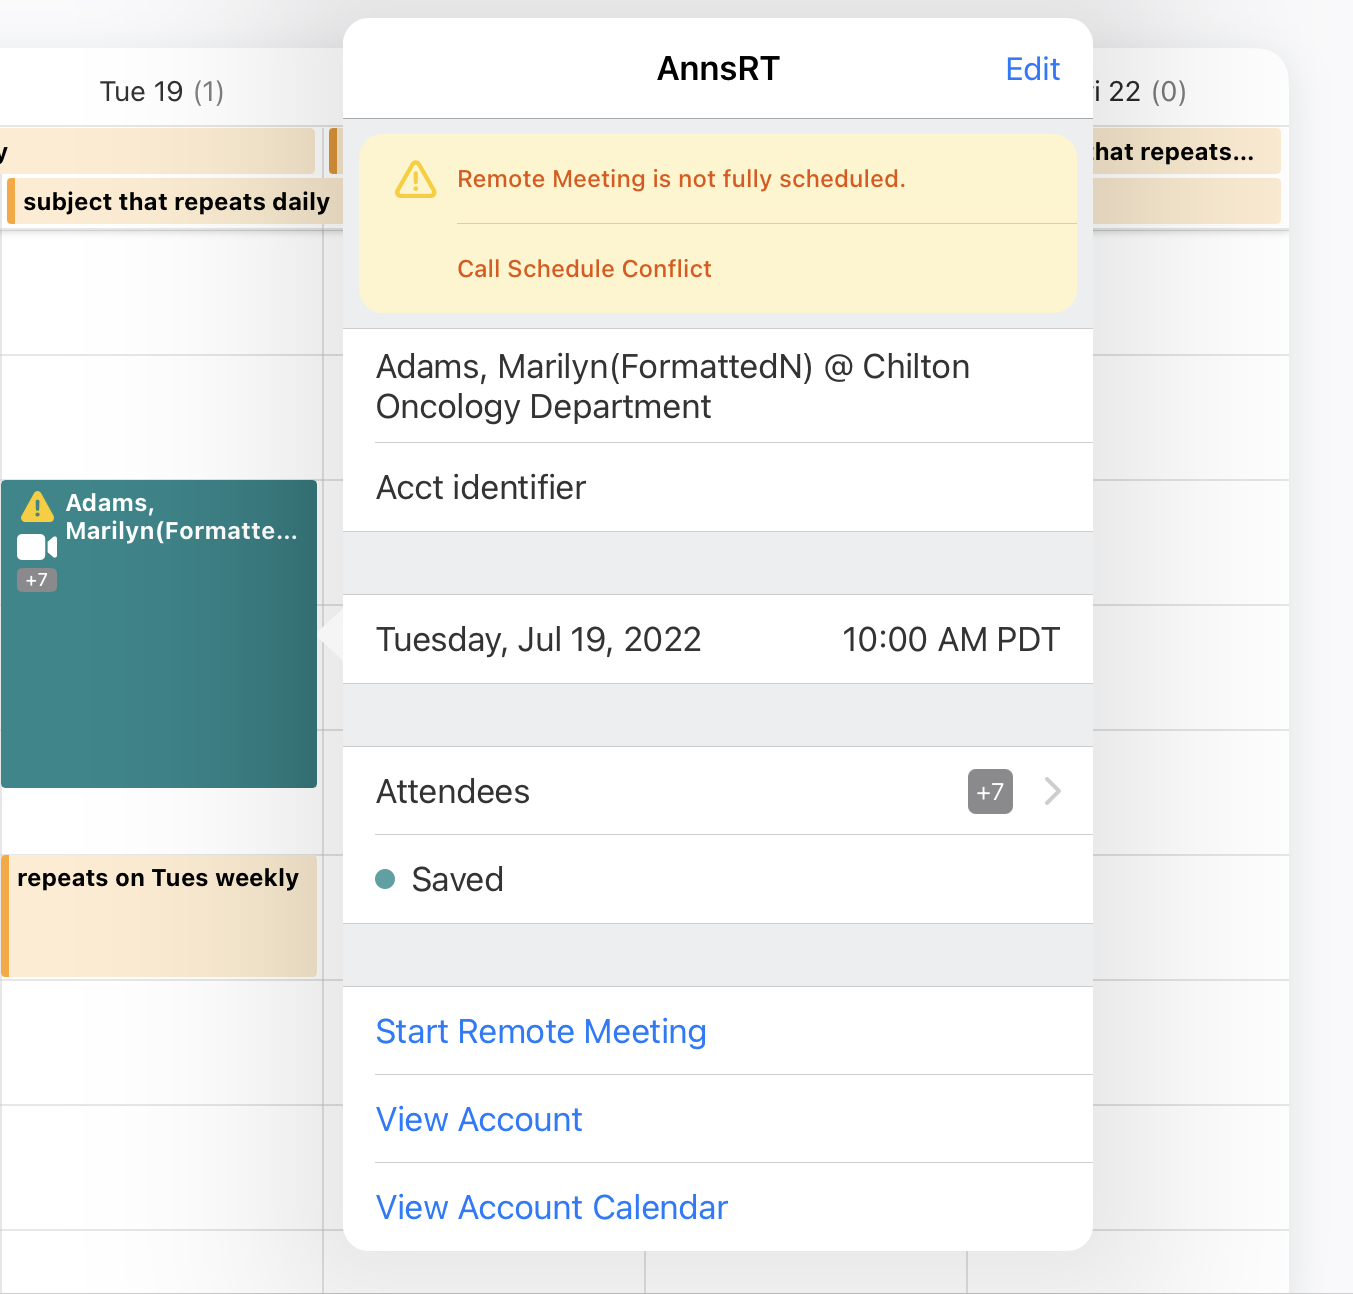Screen dimensions: 1353x1294
Task: Click the video camera icon on the teal event
Action: click(37, 547)
